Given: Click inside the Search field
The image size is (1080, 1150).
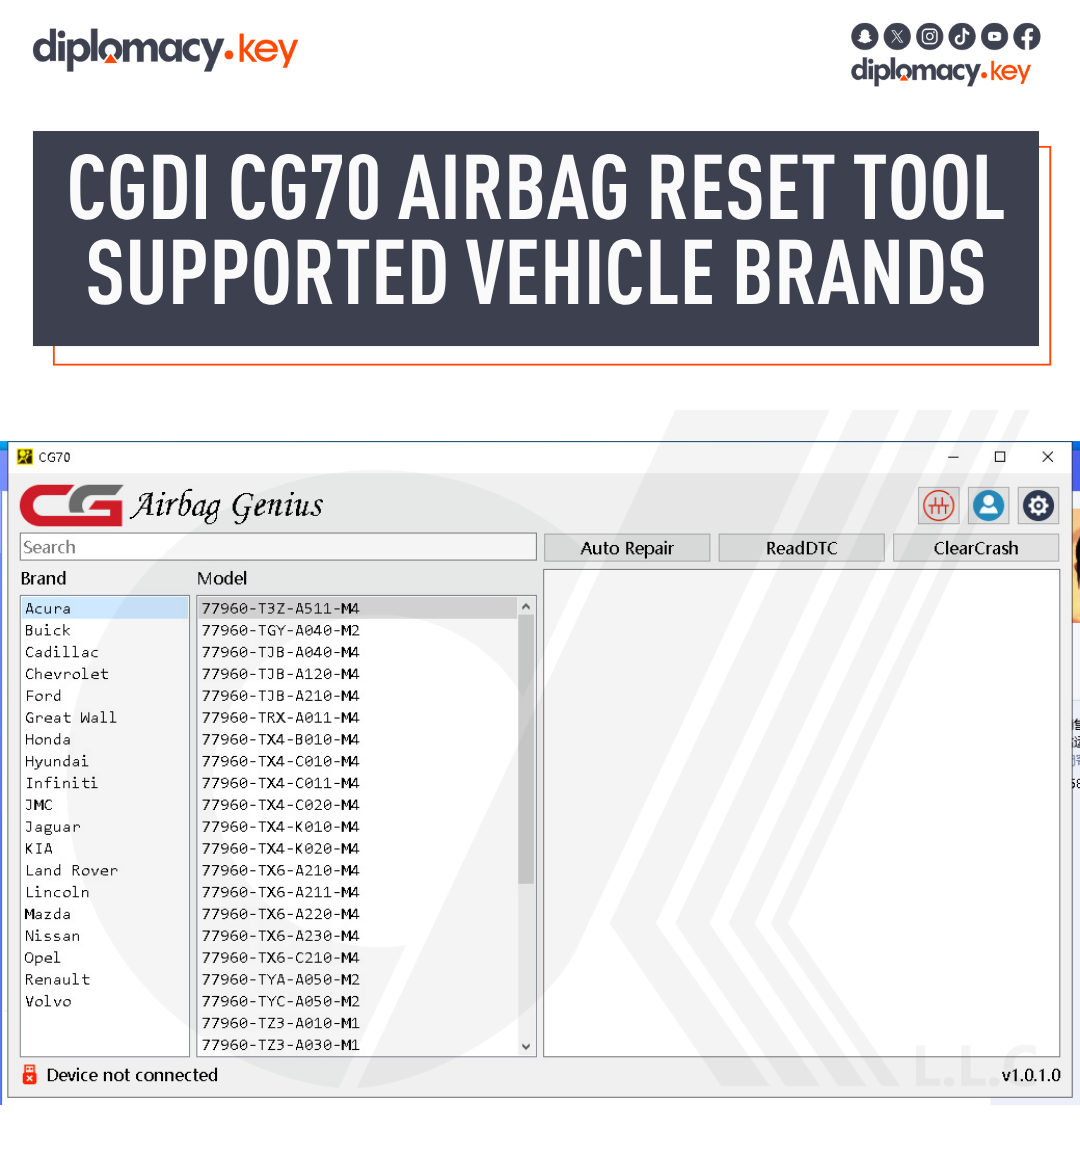Looking at the screenshot, I should click(x=277, y=547).
